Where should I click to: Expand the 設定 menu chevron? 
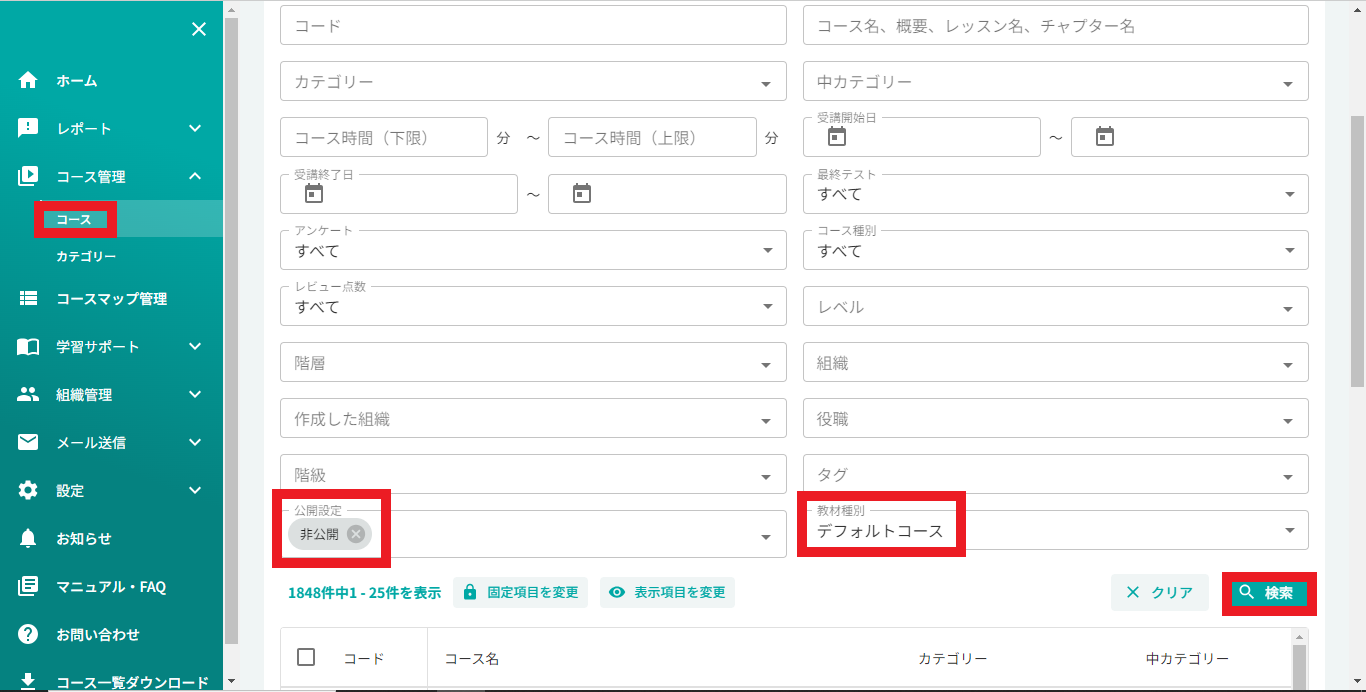coord(195,490)
